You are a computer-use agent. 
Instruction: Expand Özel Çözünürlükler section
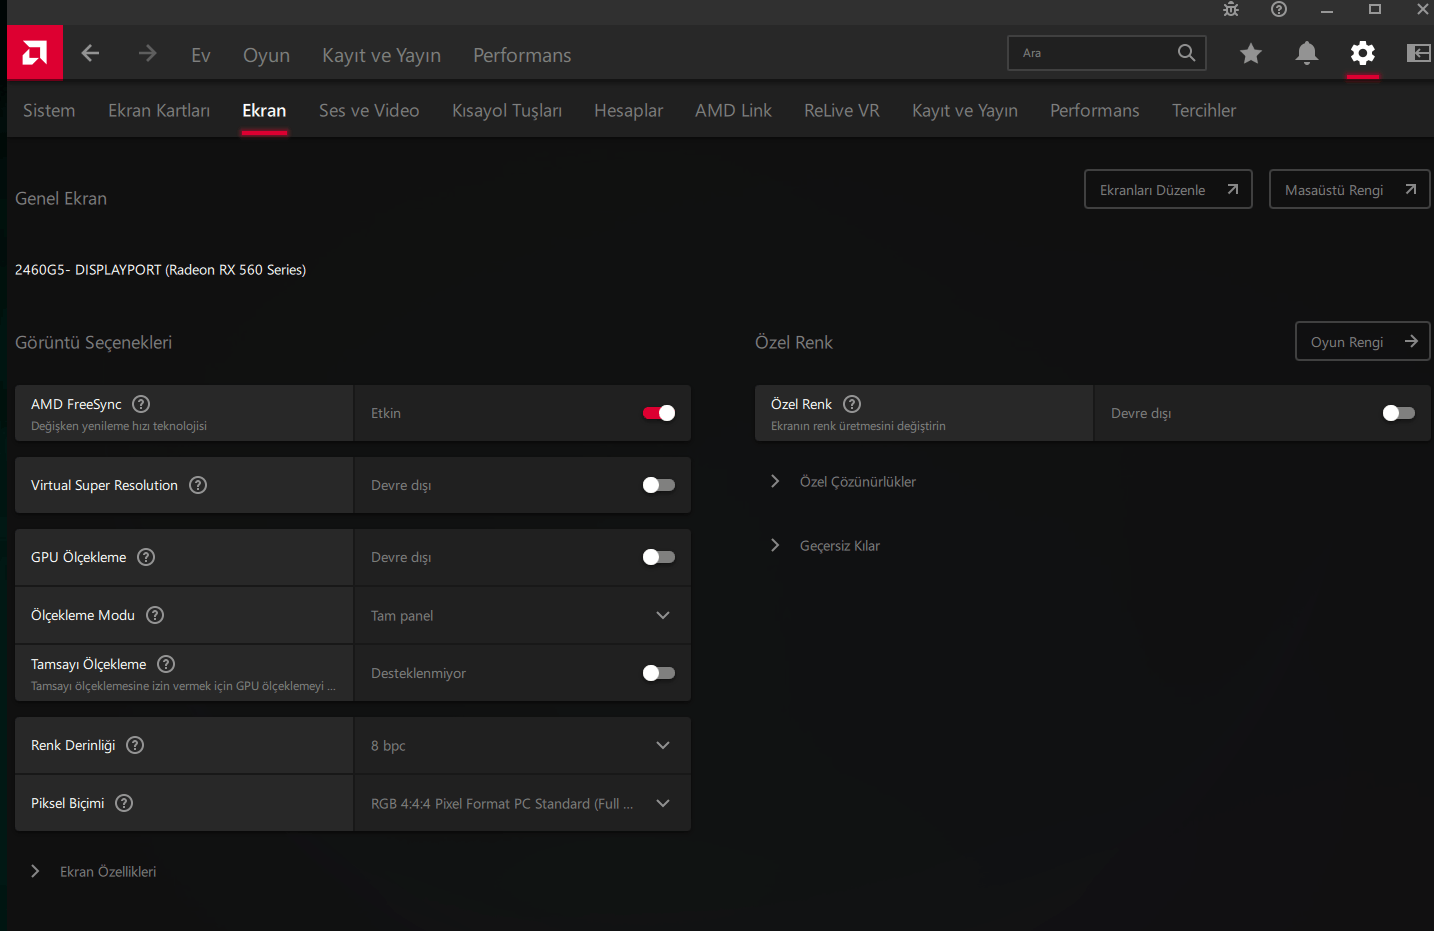coord(845,481)
